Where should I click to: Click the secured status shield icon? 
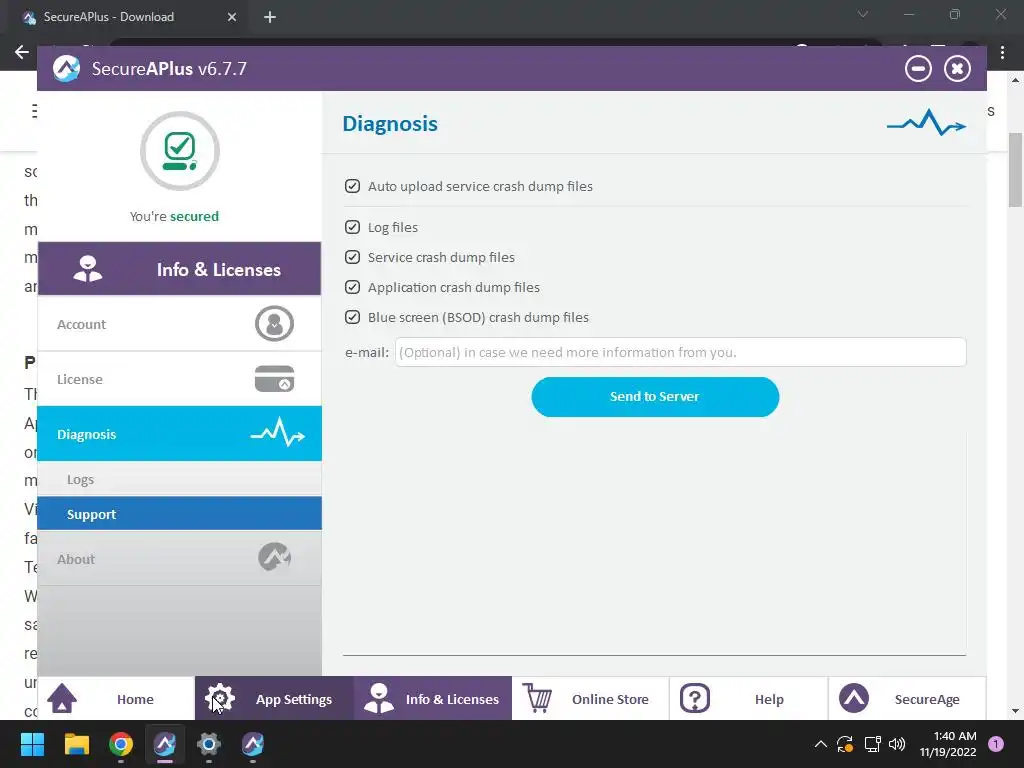[180, 151]
